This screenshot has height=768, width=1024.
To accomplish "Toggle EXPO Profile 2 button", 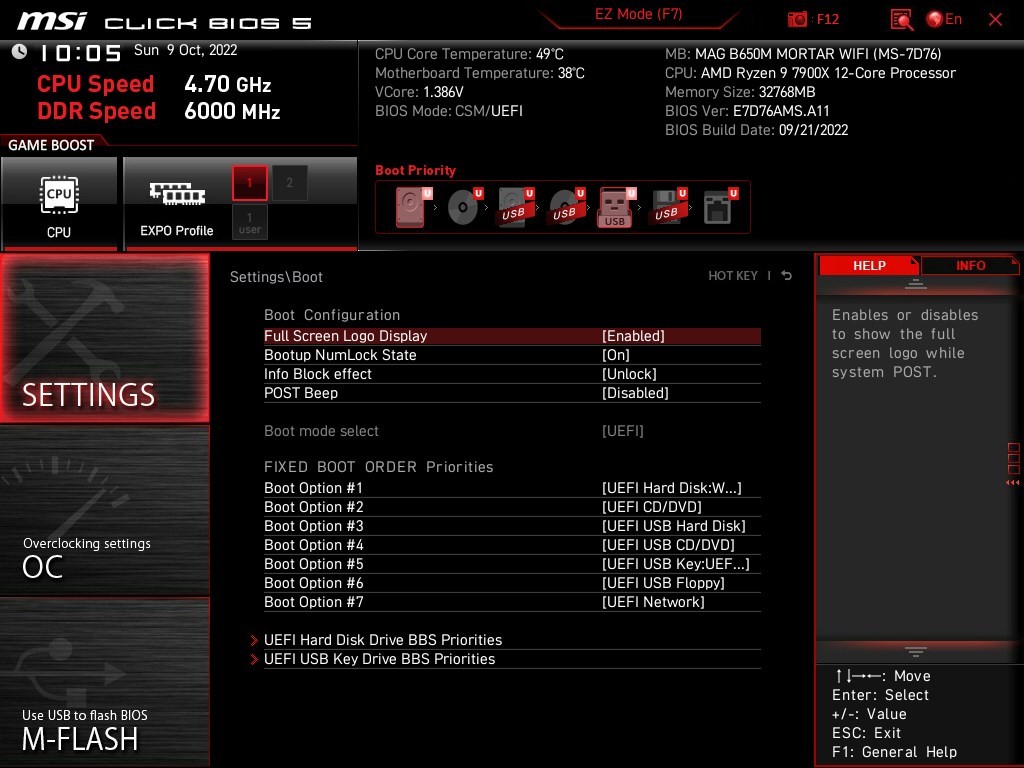I will coord(290,183).
